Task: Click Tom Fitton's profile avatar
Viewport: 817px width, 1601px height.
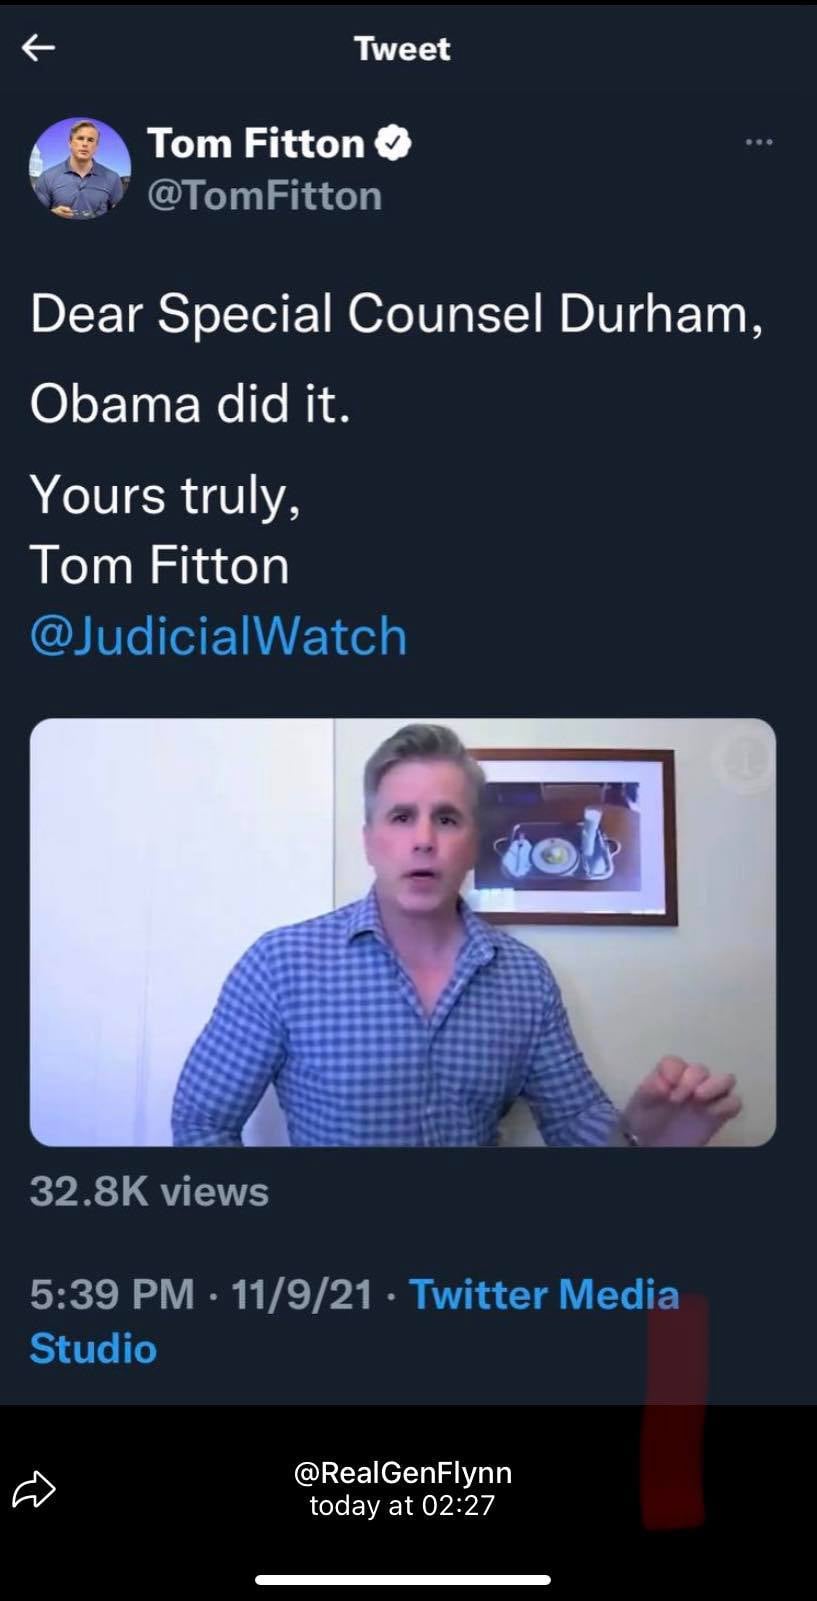Action: (78, 168)
